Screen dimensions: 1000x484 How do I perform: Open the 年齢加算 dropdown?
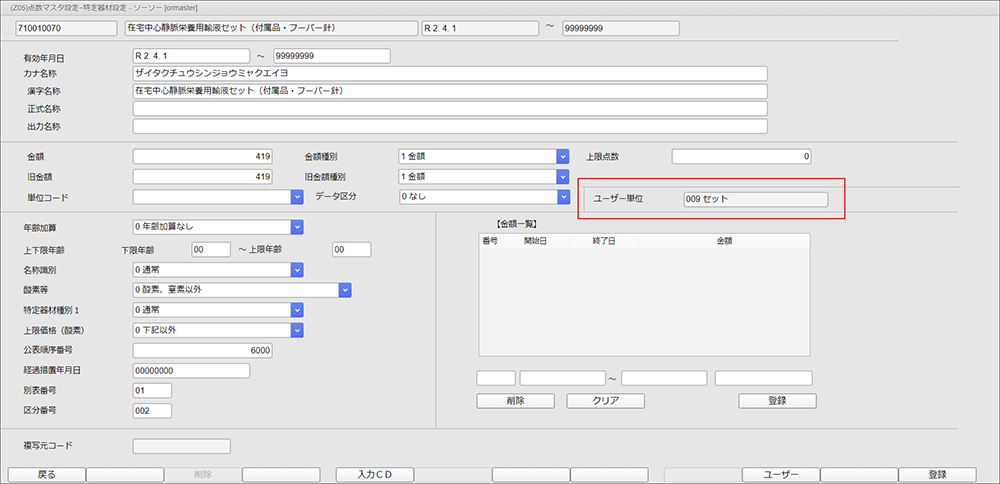[297, 228]
